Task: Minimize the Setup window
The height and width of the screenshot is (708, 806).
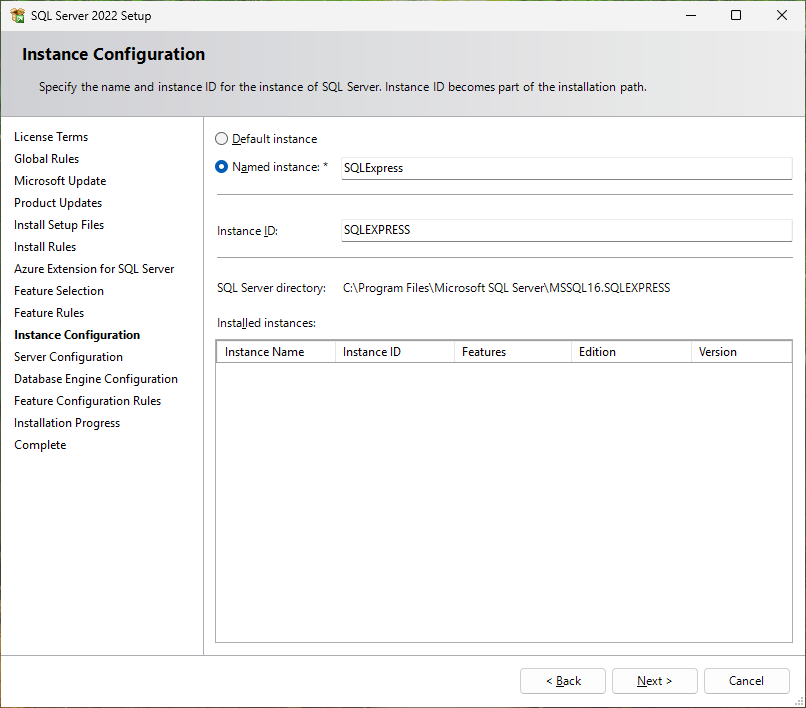Action: 690,16
